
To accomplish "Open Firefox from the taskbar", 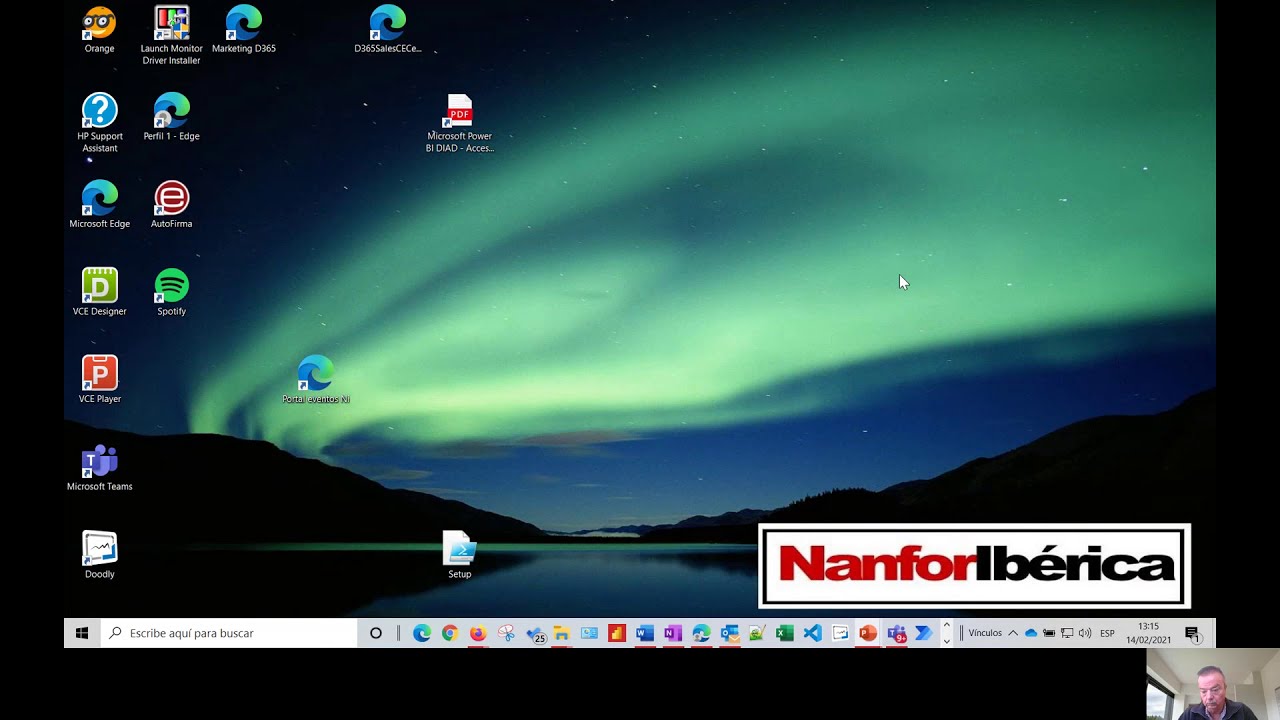I will click(478, 633).
